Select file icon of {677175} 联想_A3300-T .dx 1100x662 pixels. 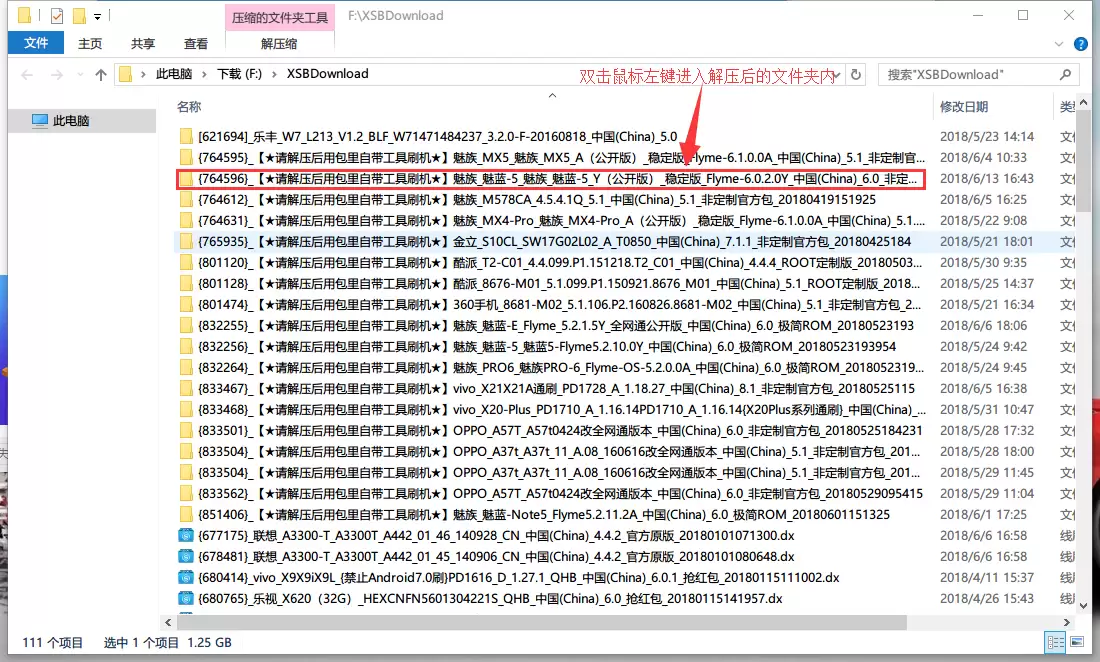point(186,536)
